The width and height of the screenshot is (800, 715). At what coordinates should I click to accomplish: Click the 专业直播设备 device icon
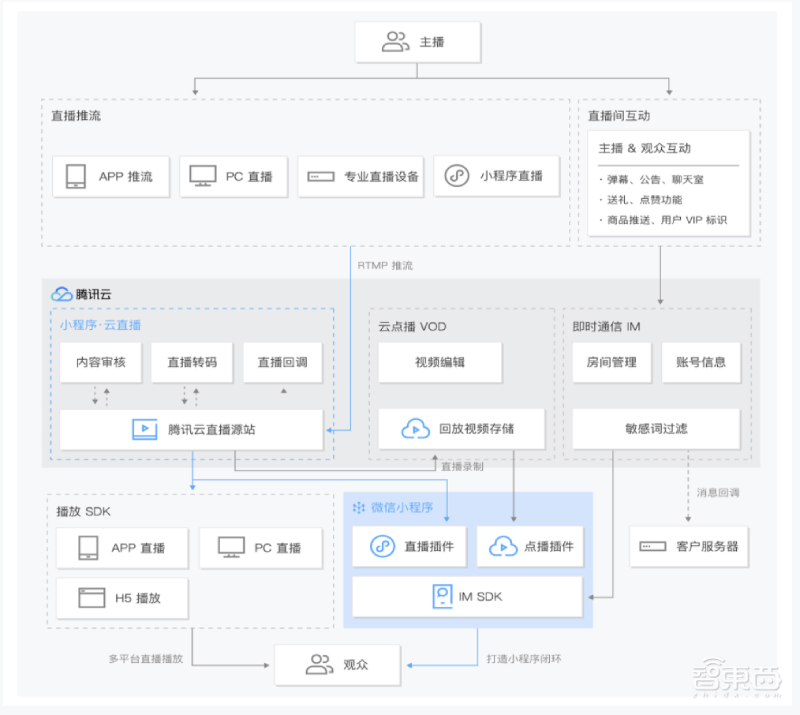click(x=320, y=177)
